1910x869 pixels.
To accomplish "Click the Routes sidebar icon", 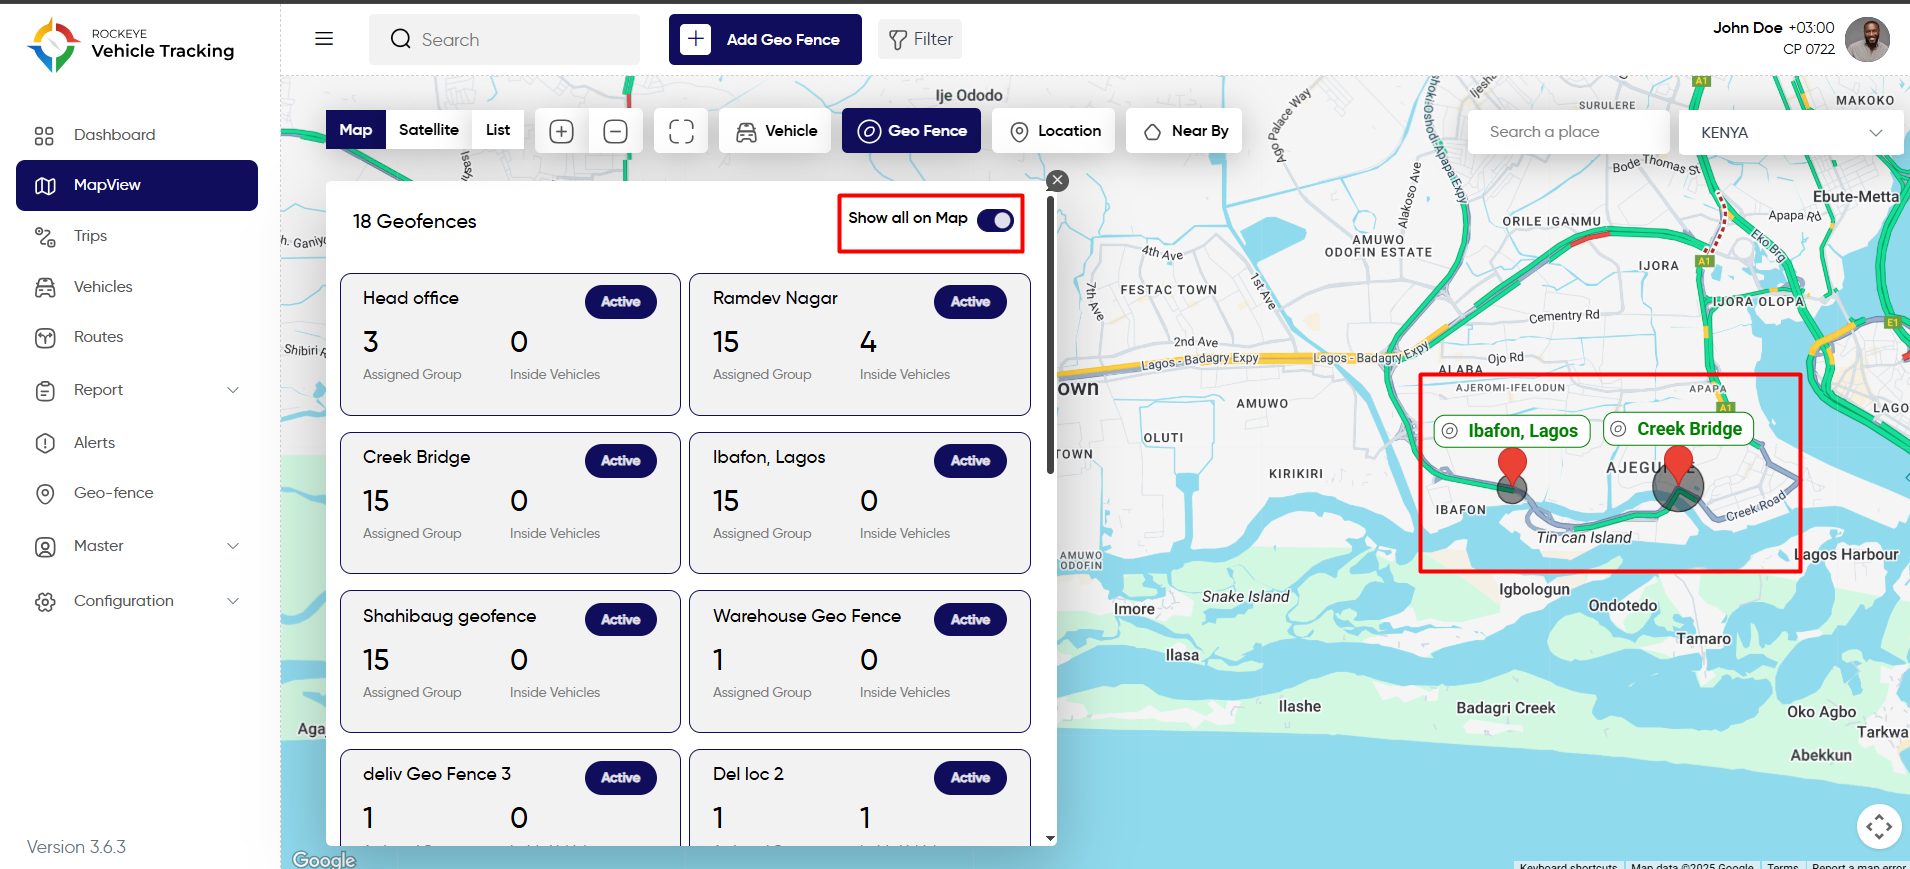I will 45,338.
